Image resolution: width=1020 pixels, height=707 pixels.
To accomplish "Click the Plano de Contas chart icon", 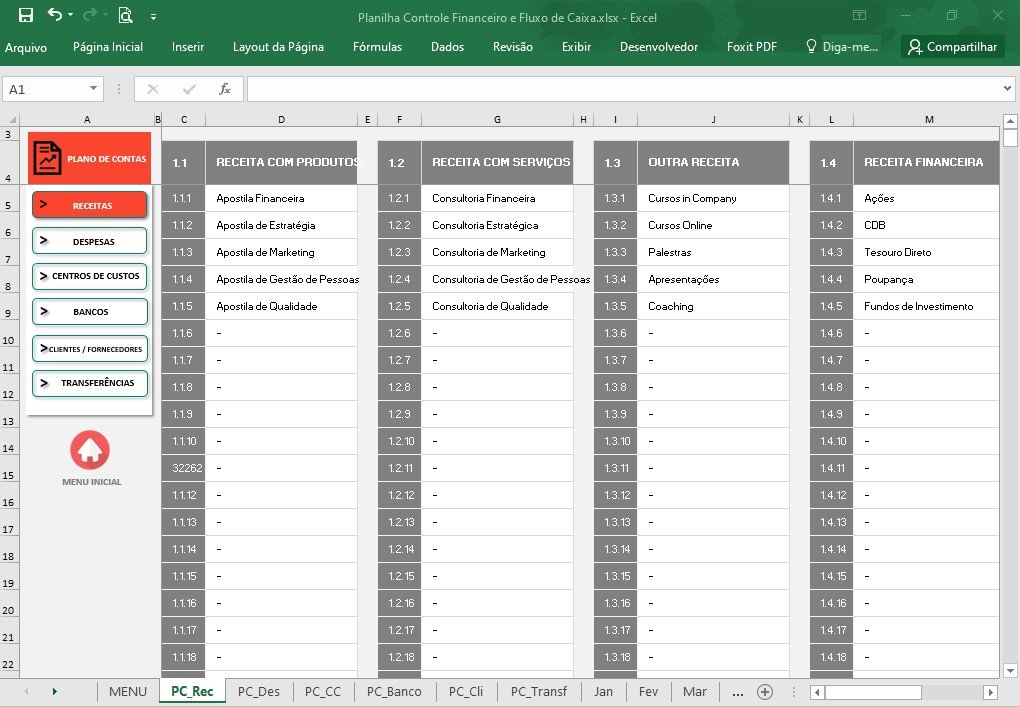I will click(x=47, y=158).
